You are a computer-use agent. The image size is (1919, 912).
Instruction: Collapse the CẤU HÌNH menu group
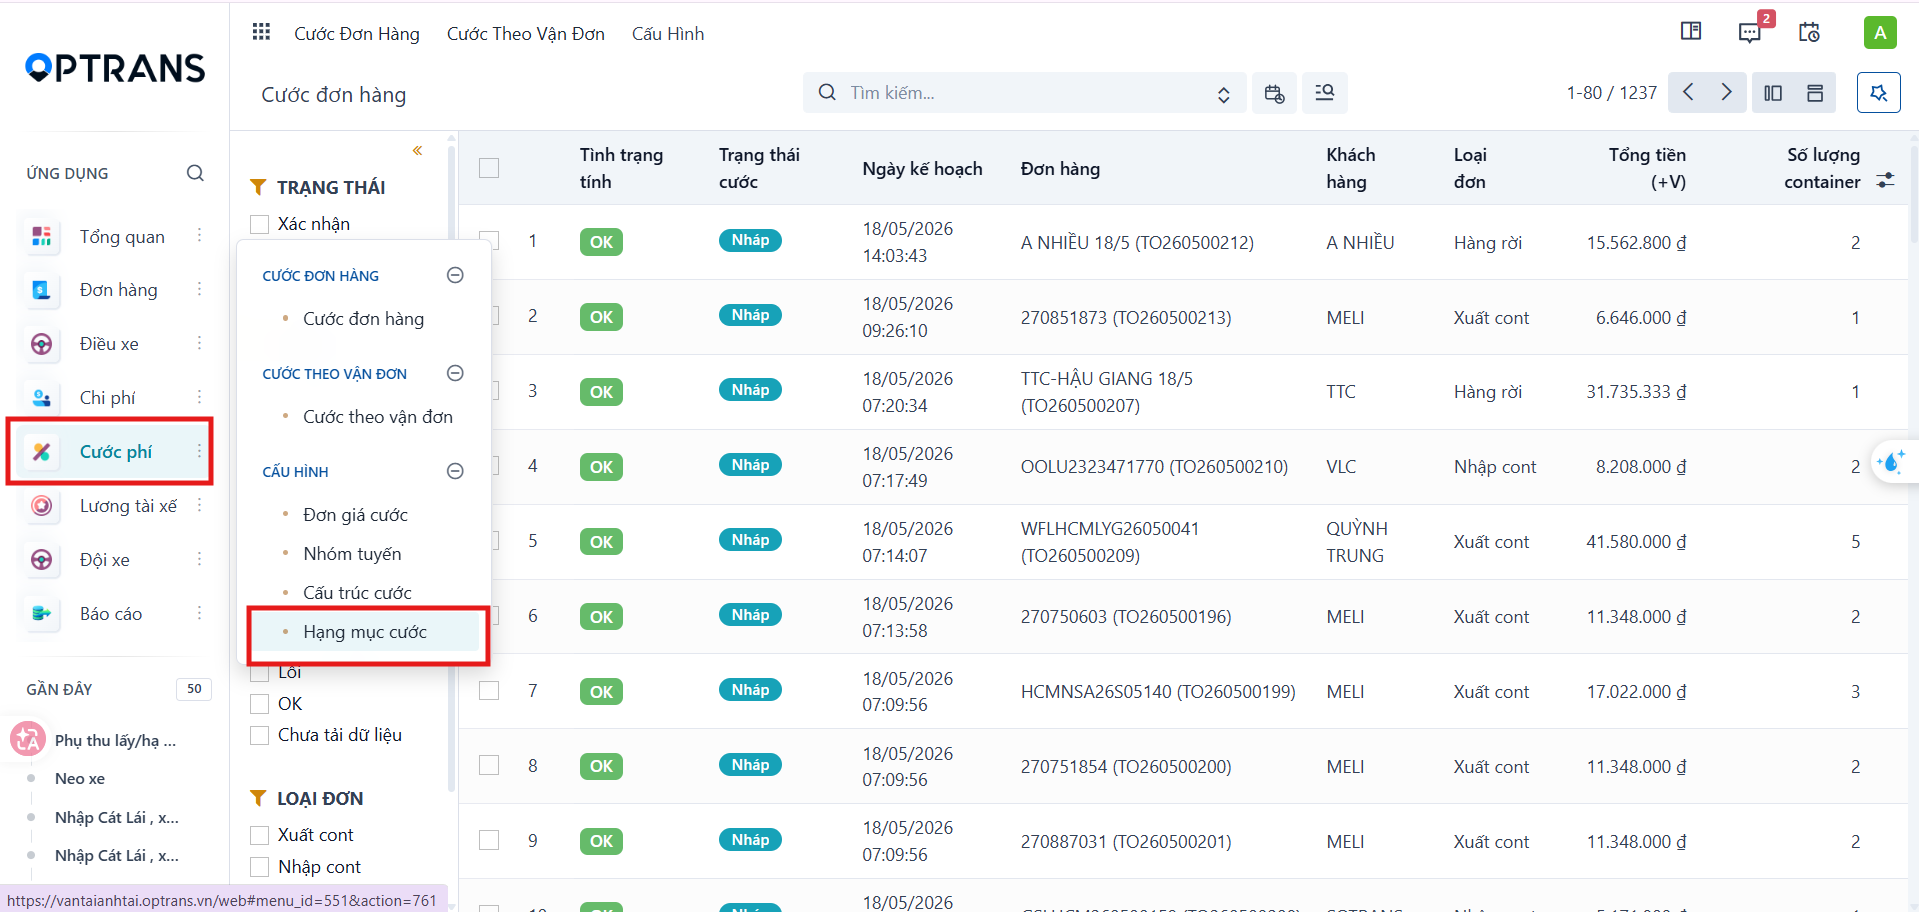[455, 471]
